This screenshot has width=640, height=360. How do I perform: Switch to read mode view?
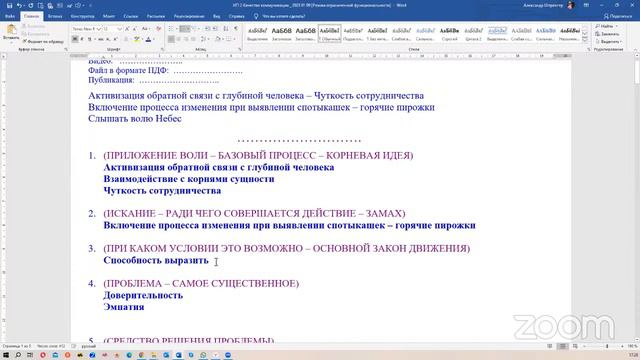[x=550, y=346]
